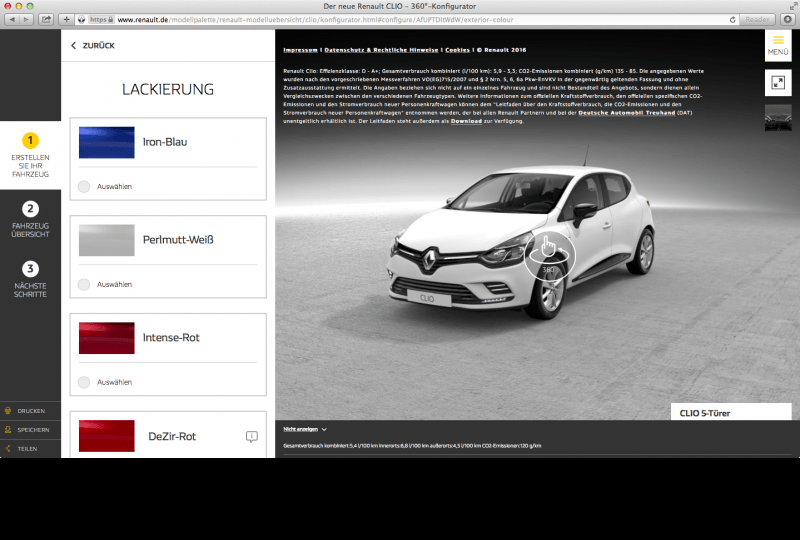Open the yellow MENÜ hamburger icon

coord(778,45)
